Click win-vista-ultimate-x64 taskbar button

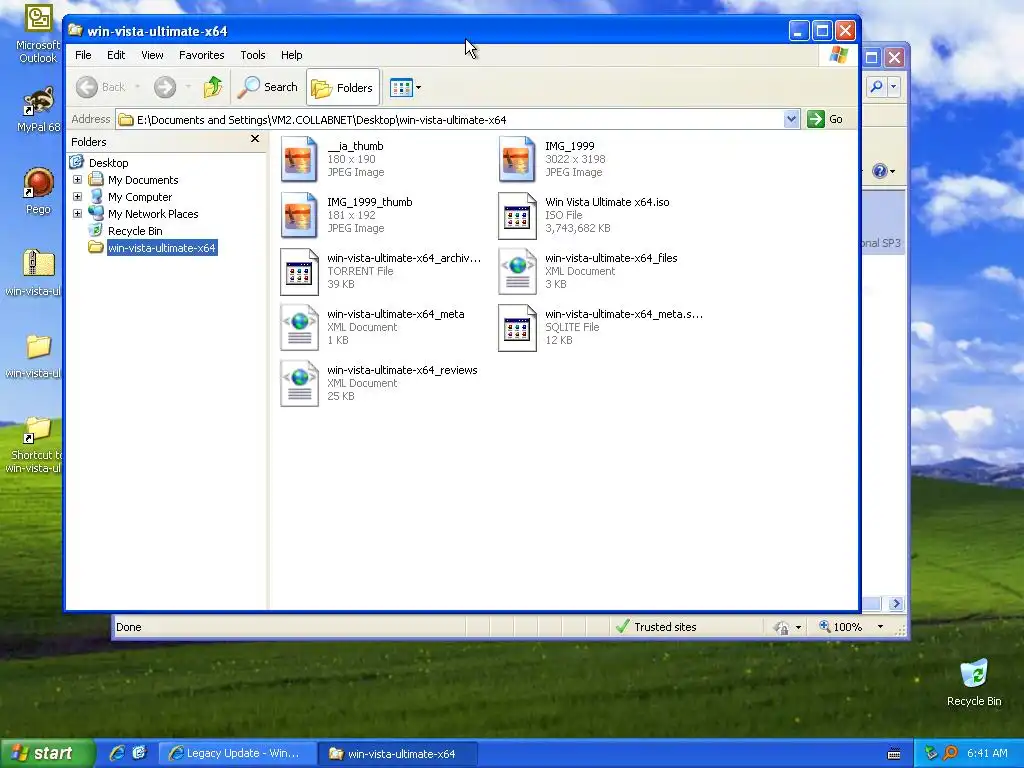pyautogui.click(x=398, y=754)
